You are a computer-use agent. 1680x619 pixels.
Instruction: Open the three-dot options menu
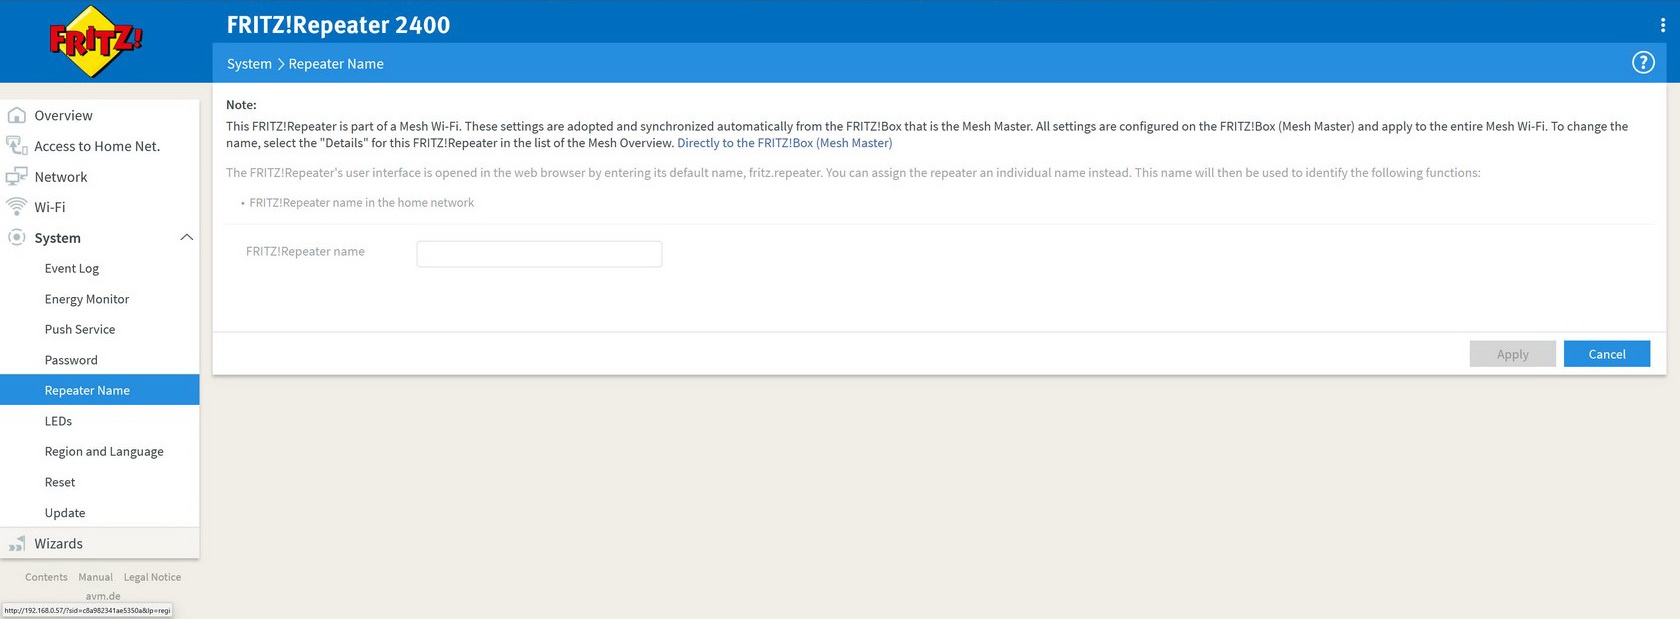click(x=1663, y=25)
